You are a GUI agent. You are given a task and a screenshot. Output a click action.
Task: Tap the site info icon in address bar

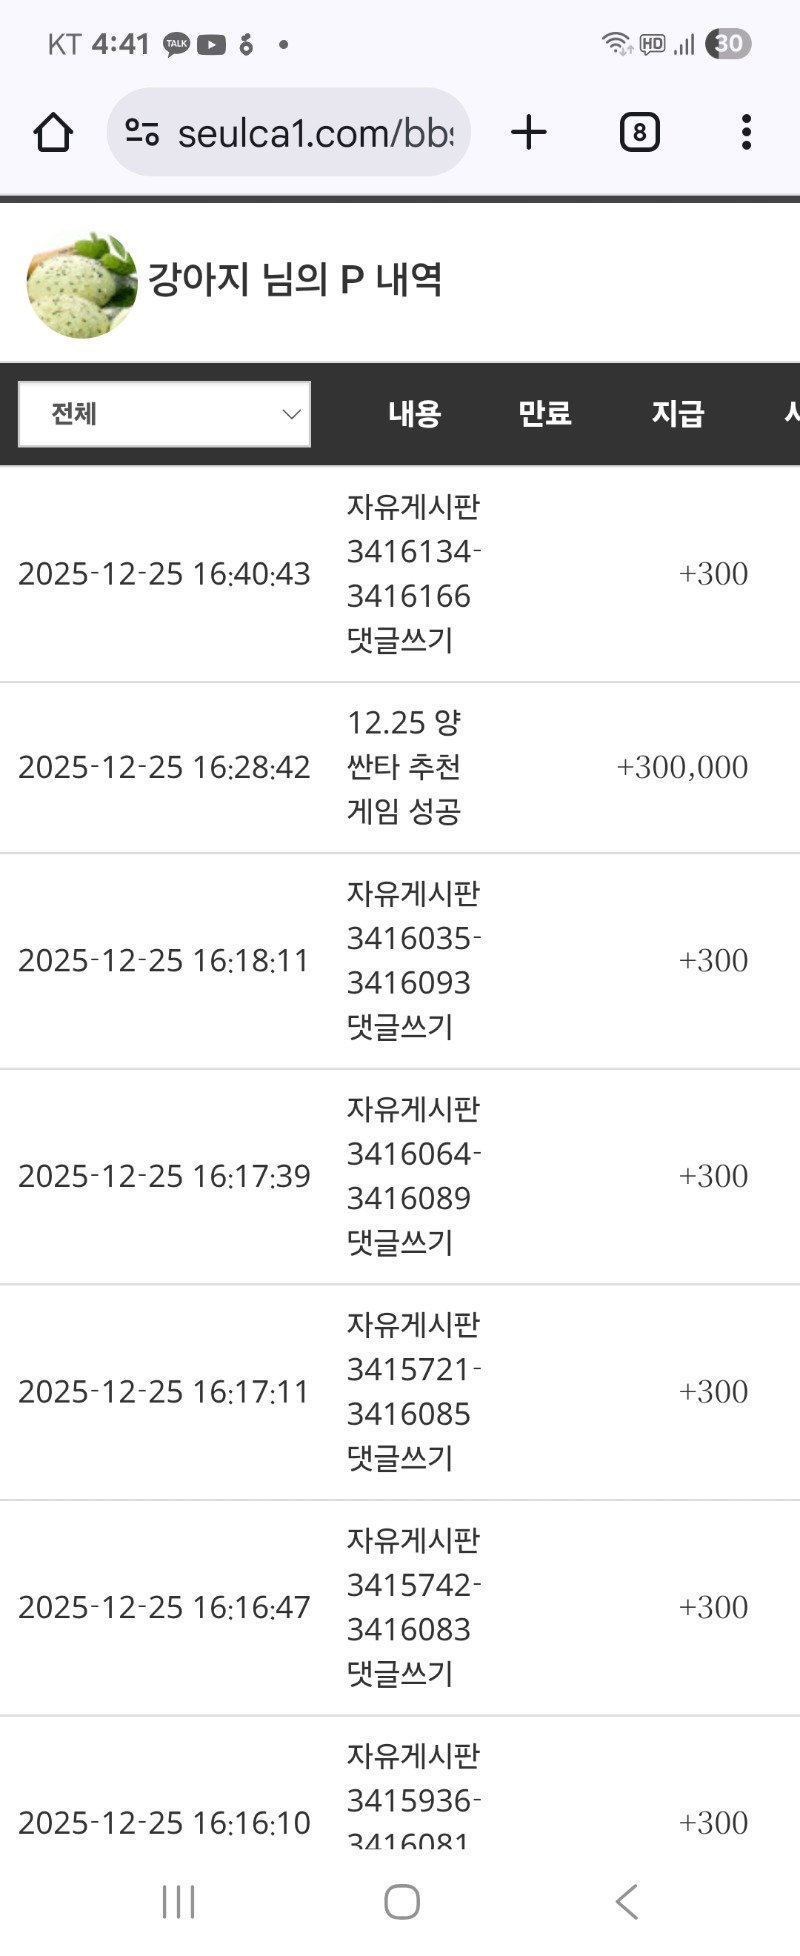pos(142,133)
